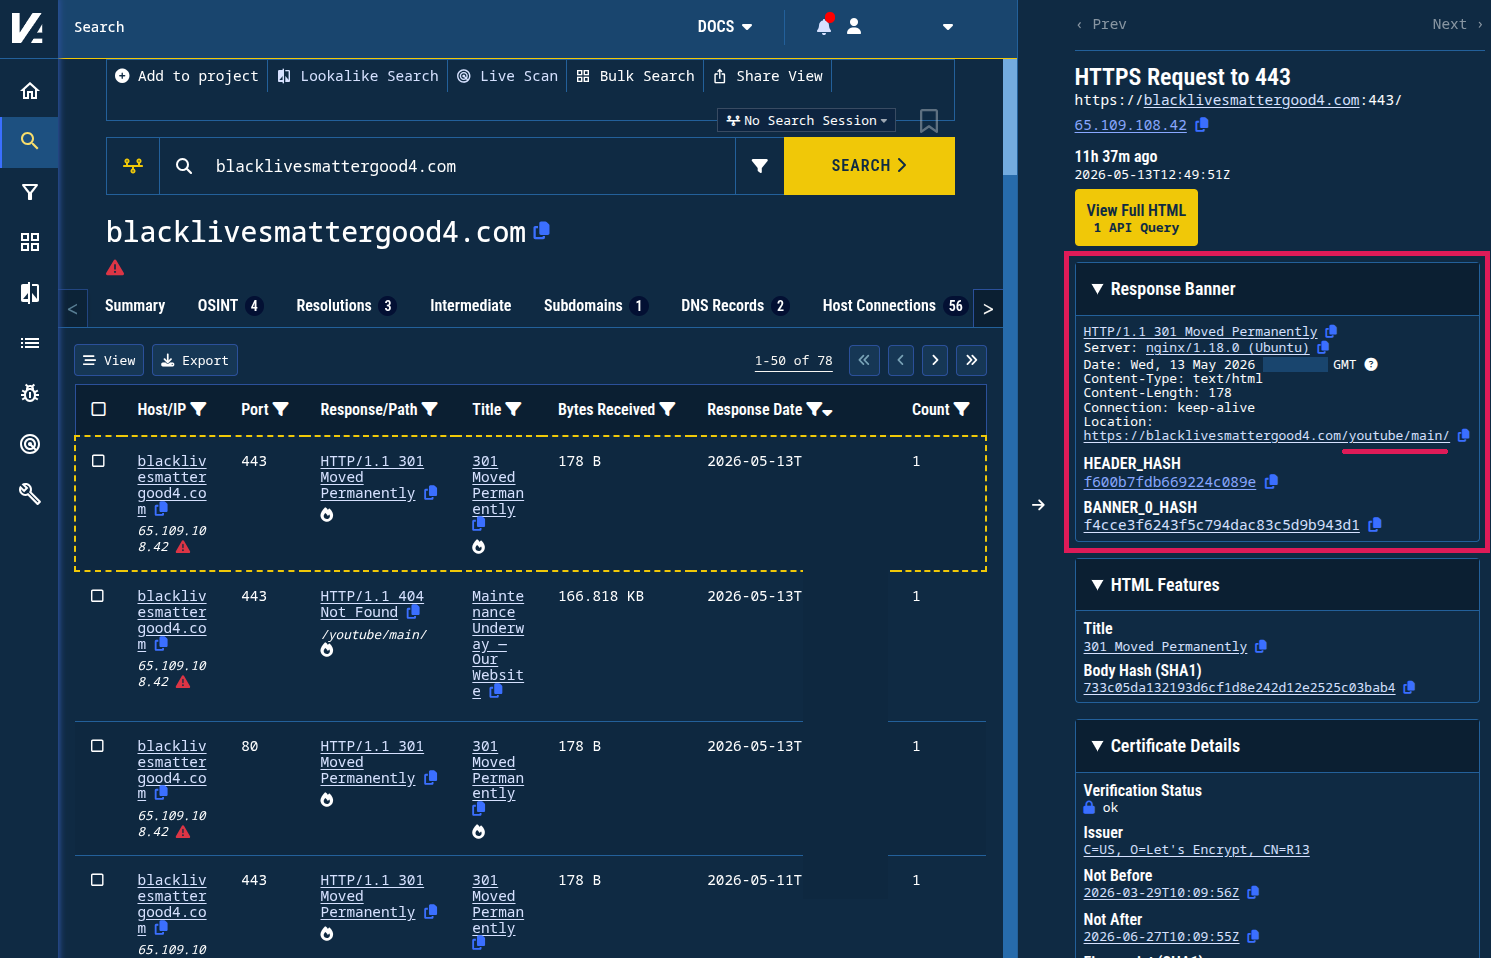Start a Live Scan
This screenshot has width=1491, height=958.
(x=507, y=76)
